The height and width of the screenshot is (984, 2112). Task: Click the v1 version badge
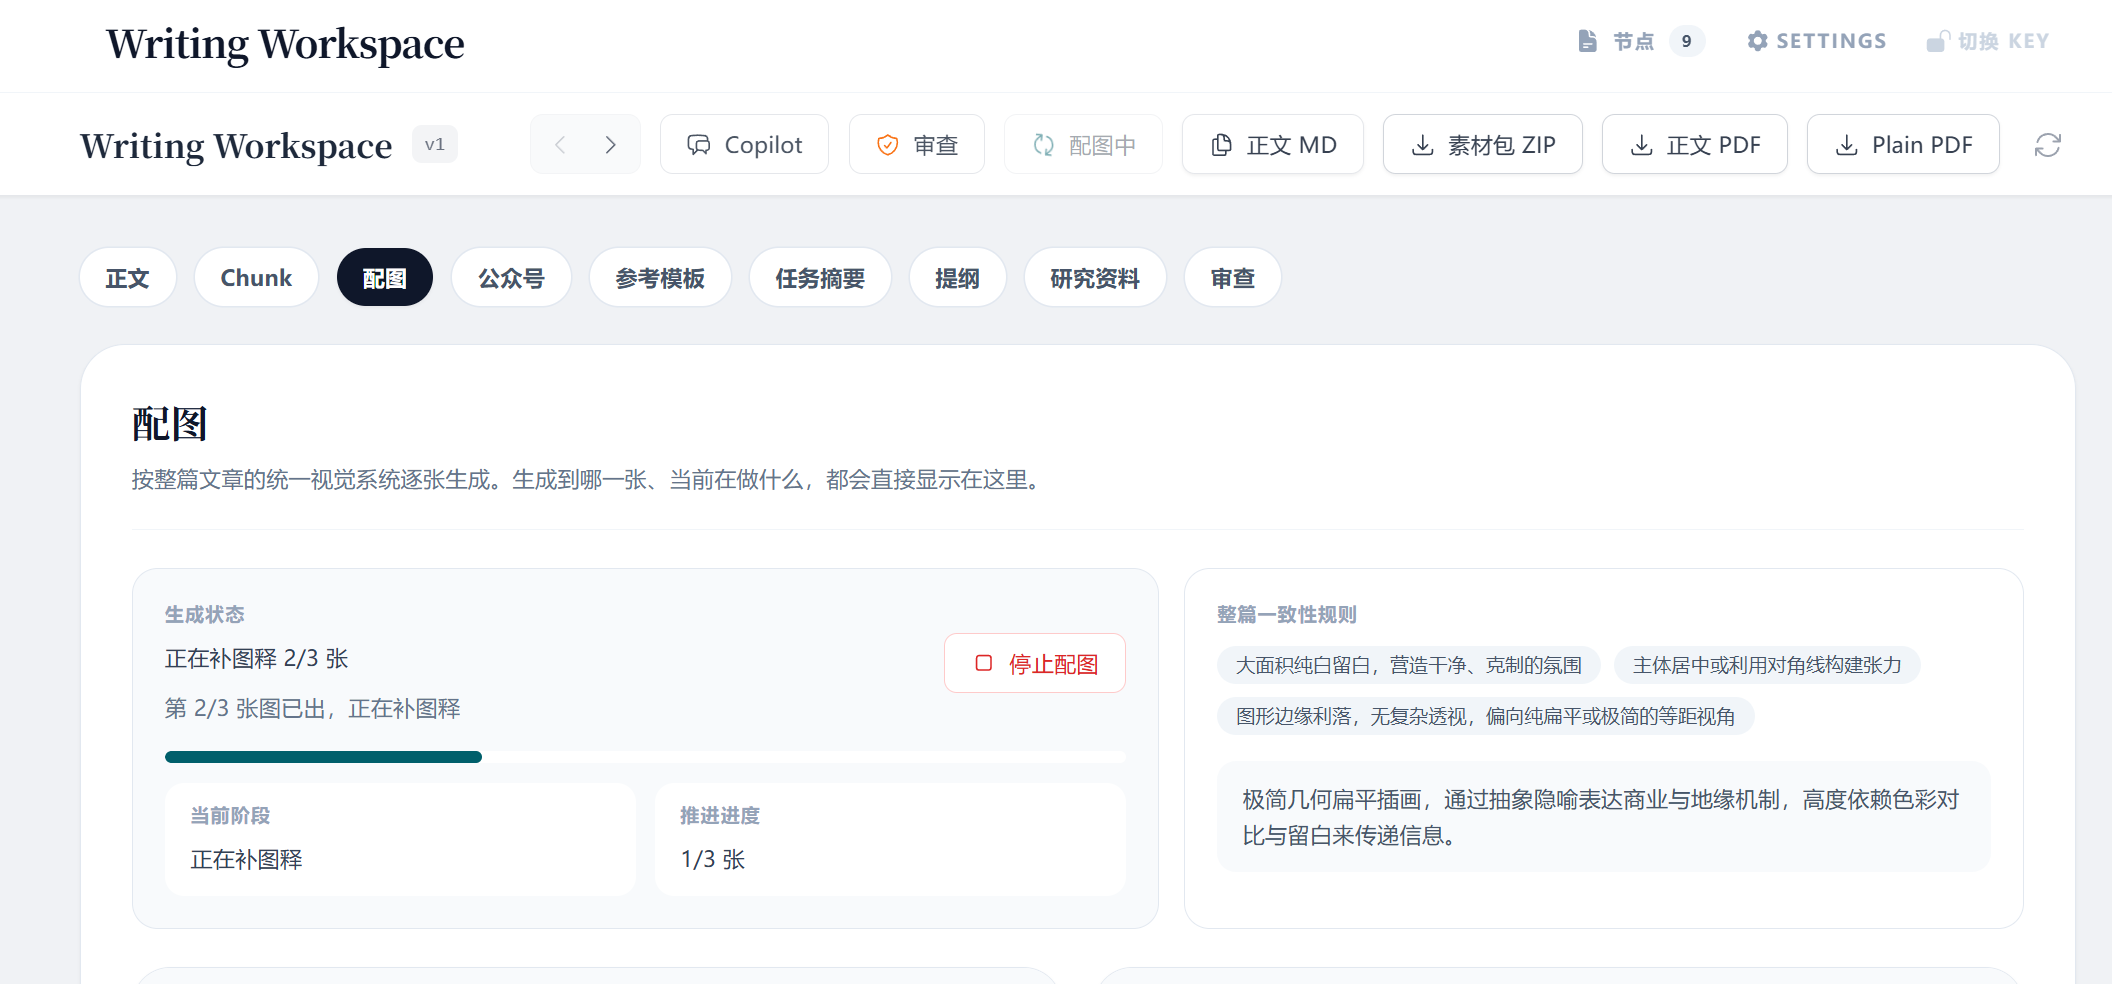click(434, 145)
